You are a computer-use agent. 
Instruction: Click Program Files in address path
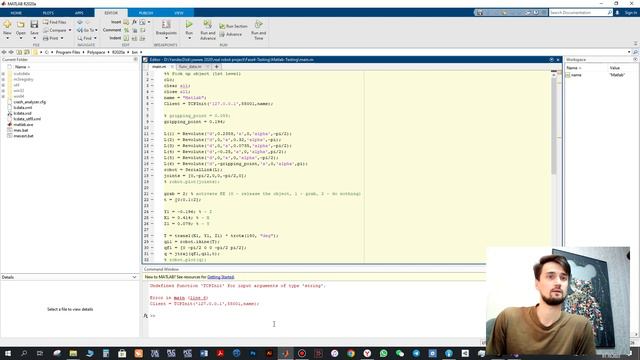pyautogui.click(x=68, y=52)
